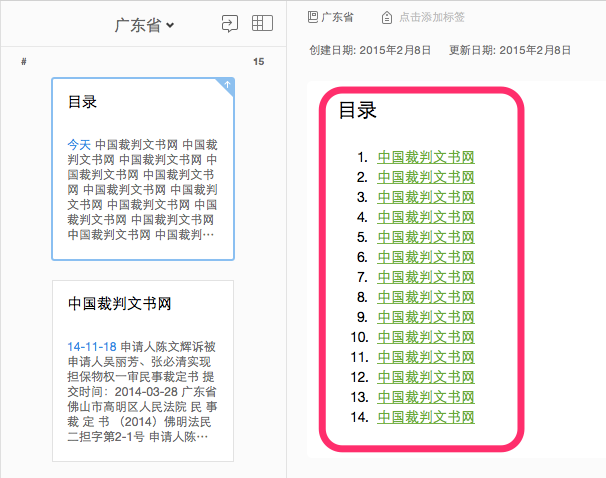The image size is (606, 478).
Task: Click 点击添加标签 to add a tag
Action: coord(432,17)
